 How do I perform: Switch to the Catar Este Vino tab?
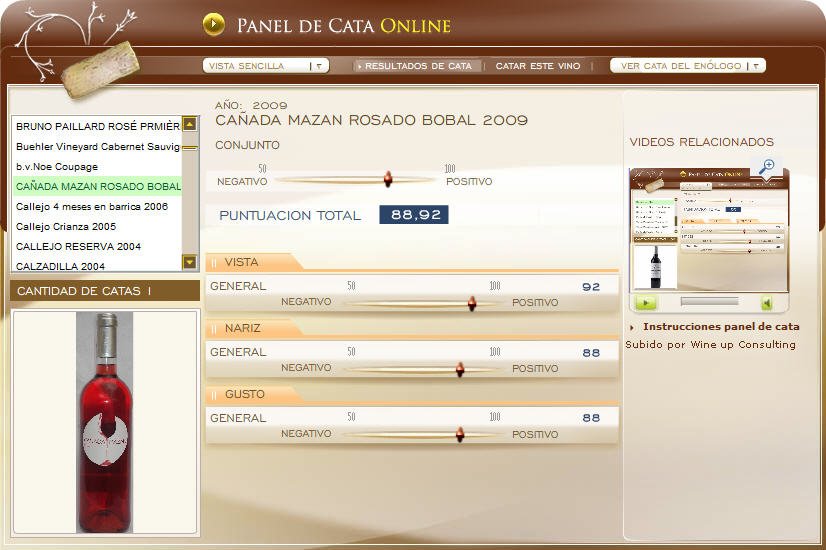[538, 66]
